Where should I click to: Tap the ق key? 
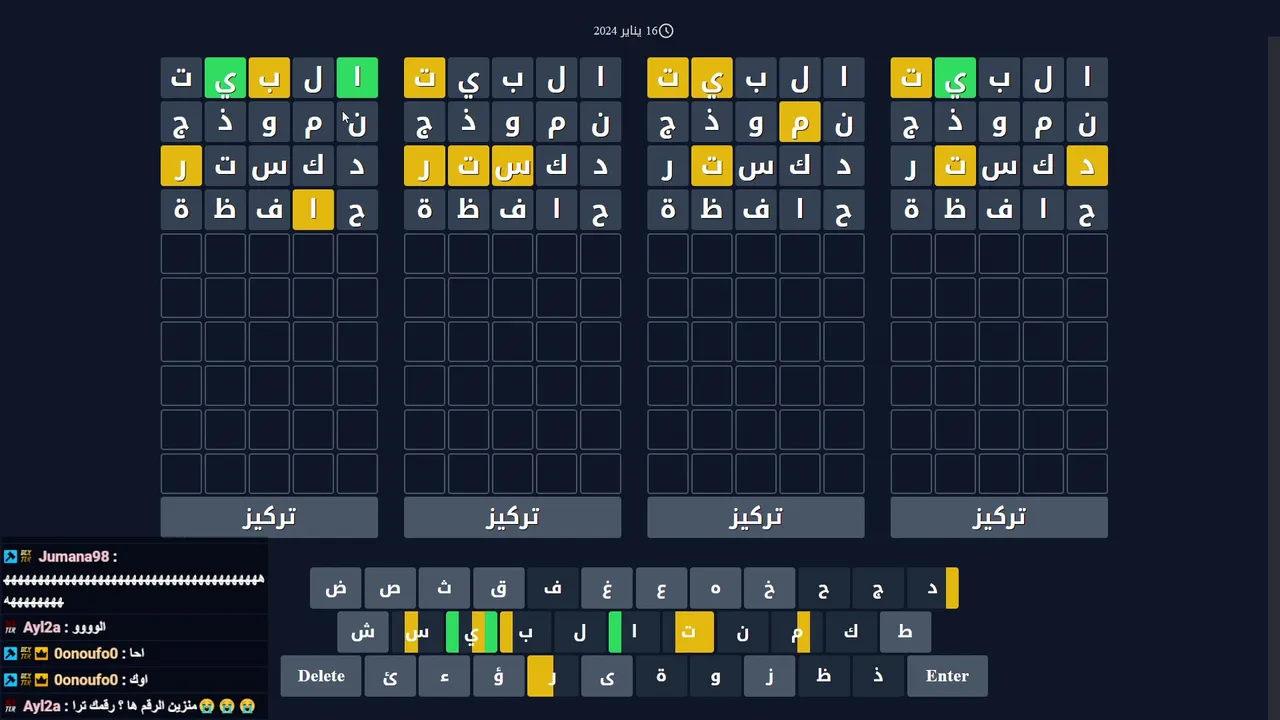(x=498, y=588)
